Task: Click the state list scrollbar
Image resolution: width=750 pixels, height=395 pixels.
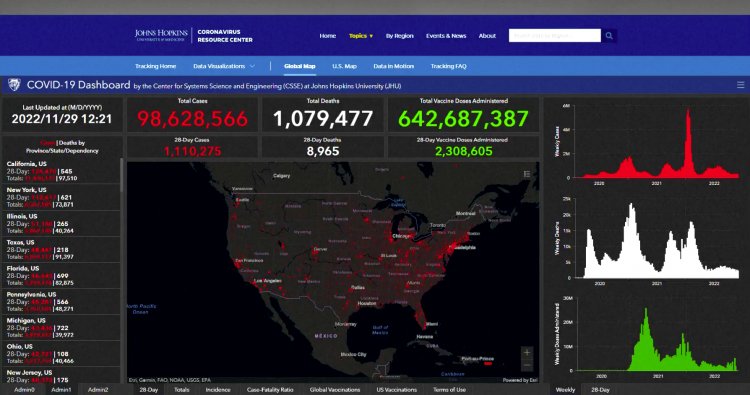Action: pos(121,176)
